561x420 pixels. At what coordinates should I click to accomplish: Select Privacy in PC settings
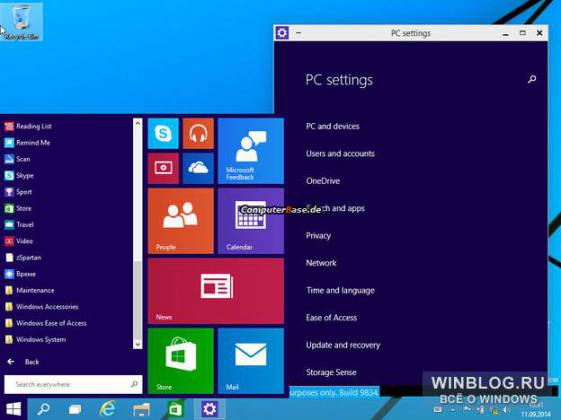click(x=318, y=236)
